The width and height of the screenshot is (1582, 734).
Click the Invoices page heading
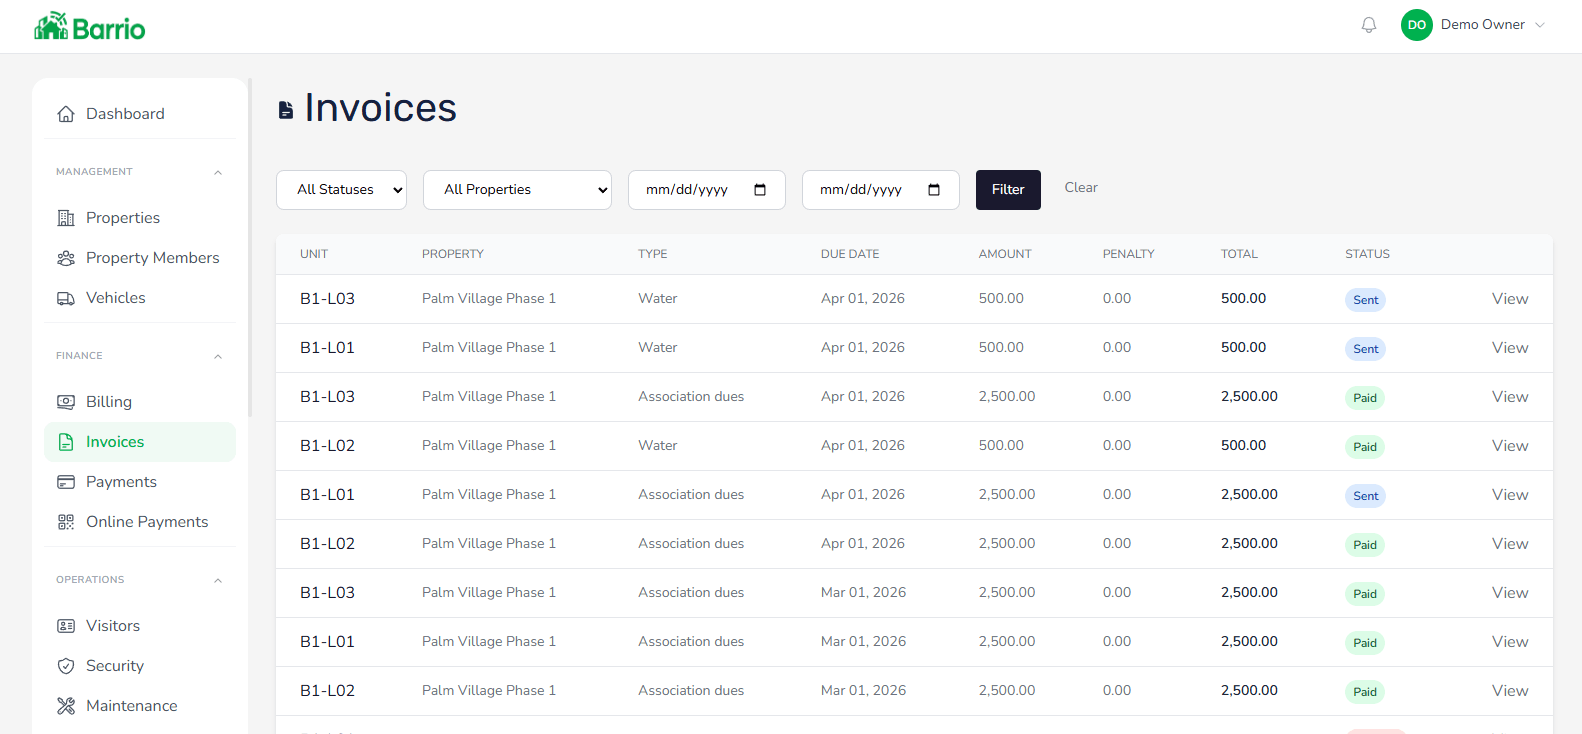(x=380, y=108)
